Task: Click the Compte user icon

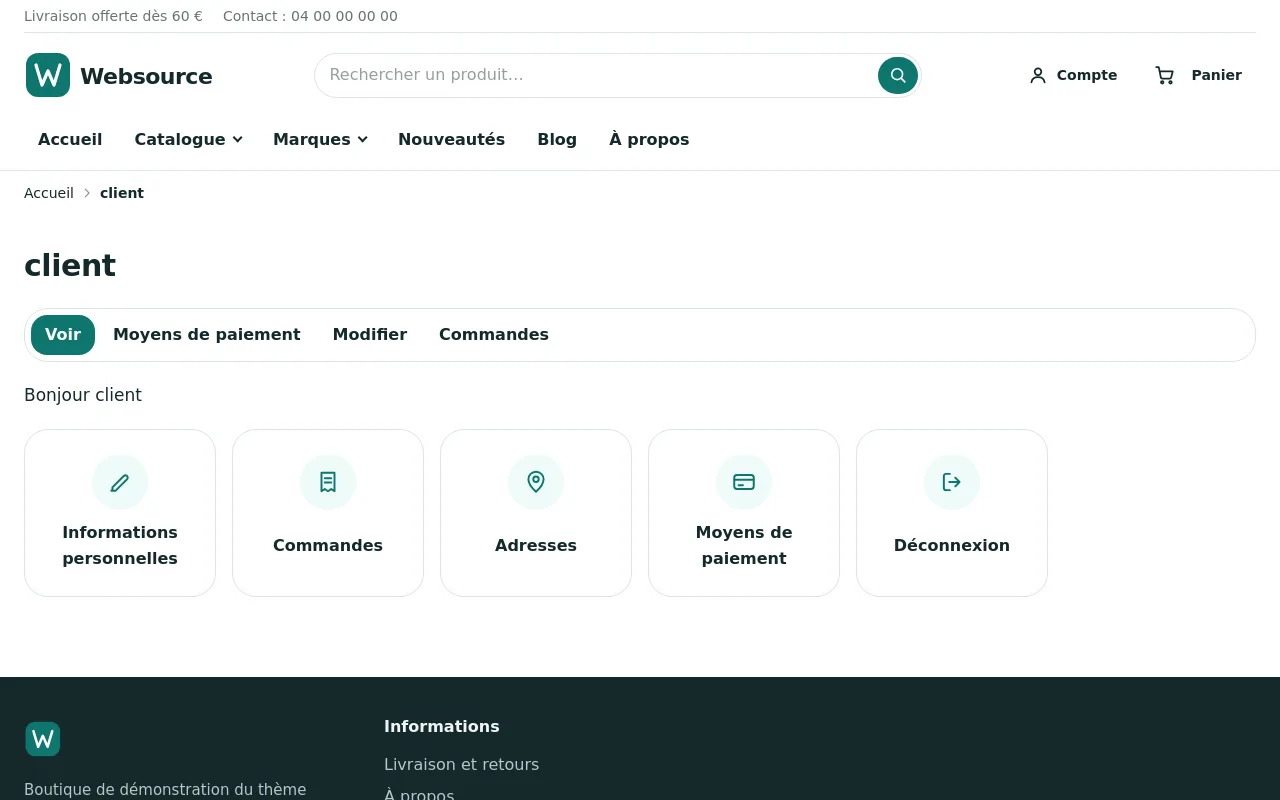Action: pyautogui.click(x=1038, y=75)
